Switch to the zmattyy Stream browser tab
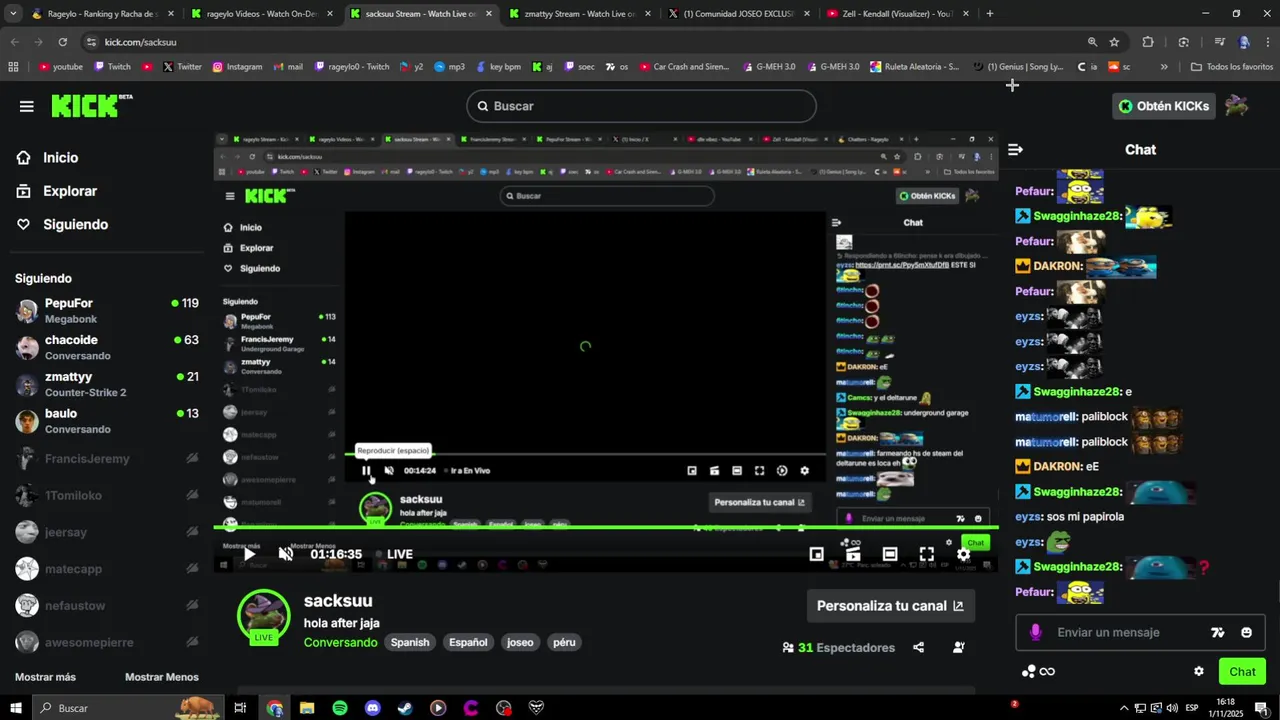The image size is (1280, 720). [579, 14]
